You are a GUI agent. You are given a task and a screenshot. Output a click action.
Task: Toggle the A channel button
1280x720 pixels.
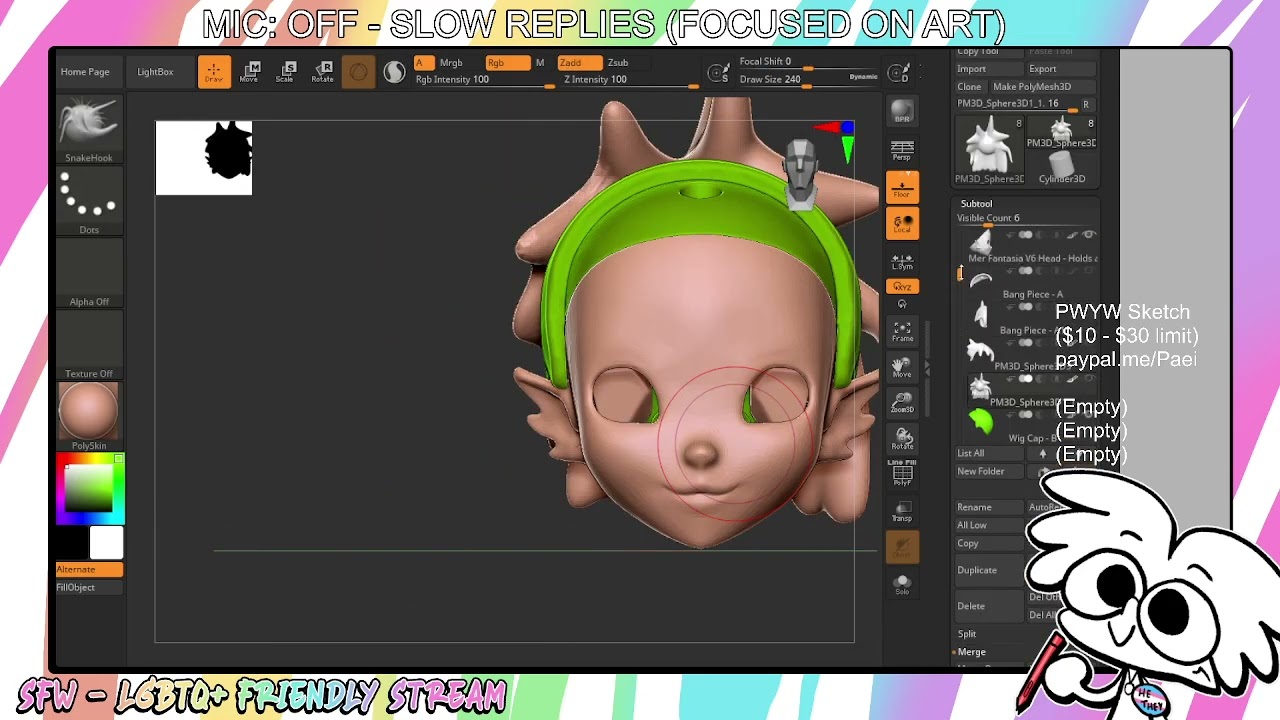click(x=424, y=62)
